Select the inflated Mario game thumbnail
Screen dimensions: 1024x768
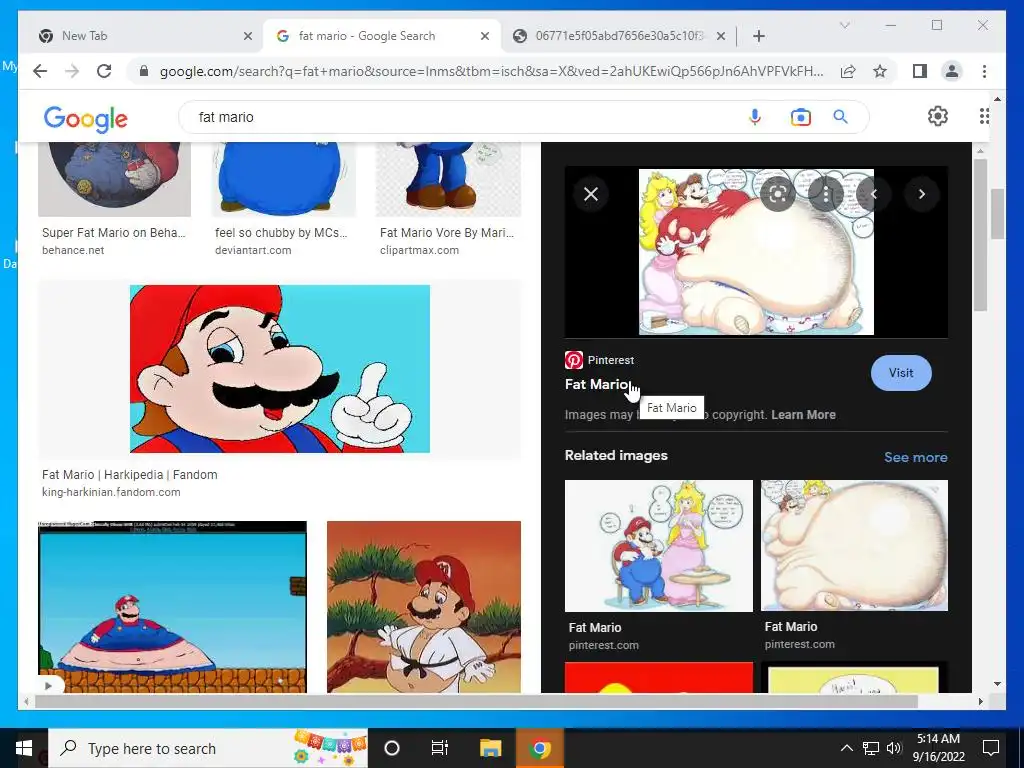(172, 607)
